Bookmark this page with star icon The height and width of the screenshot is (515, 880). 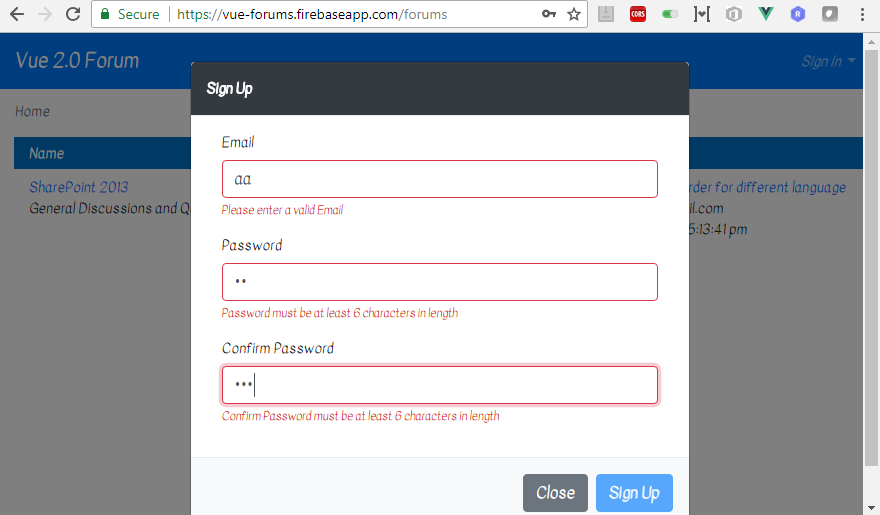pos(574,14)
